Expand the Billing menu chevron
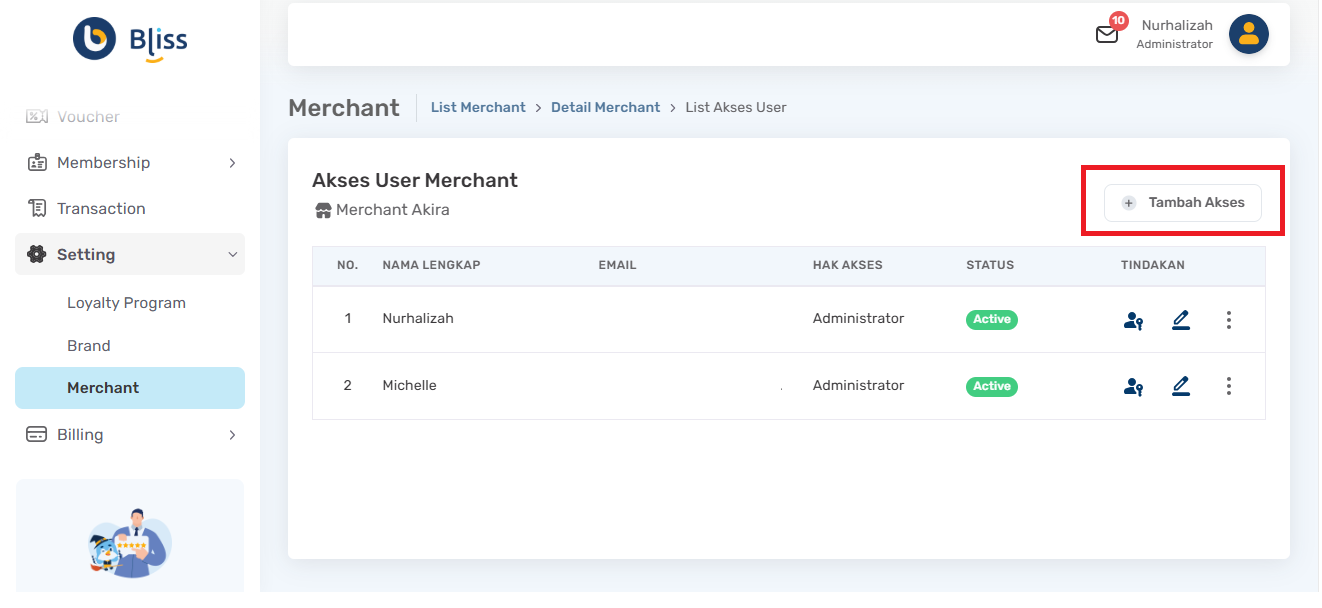 pyautogui.click(x=232, y=435)
